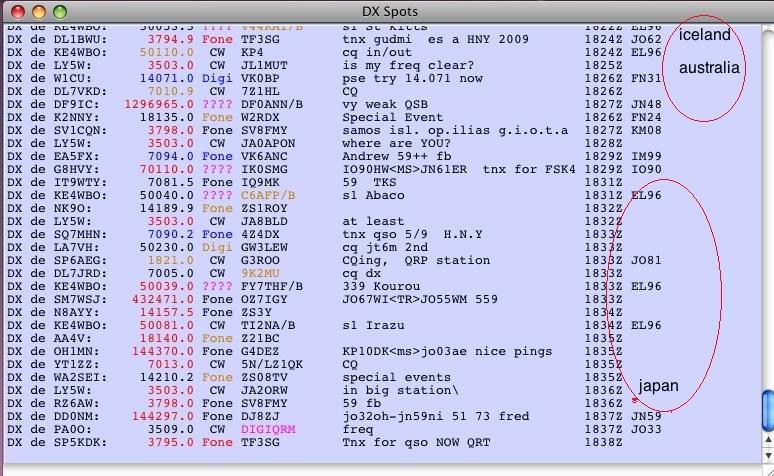Screen dimensions: 774x476
Task: Click the 'australia' annotation text
Action: 709,68
